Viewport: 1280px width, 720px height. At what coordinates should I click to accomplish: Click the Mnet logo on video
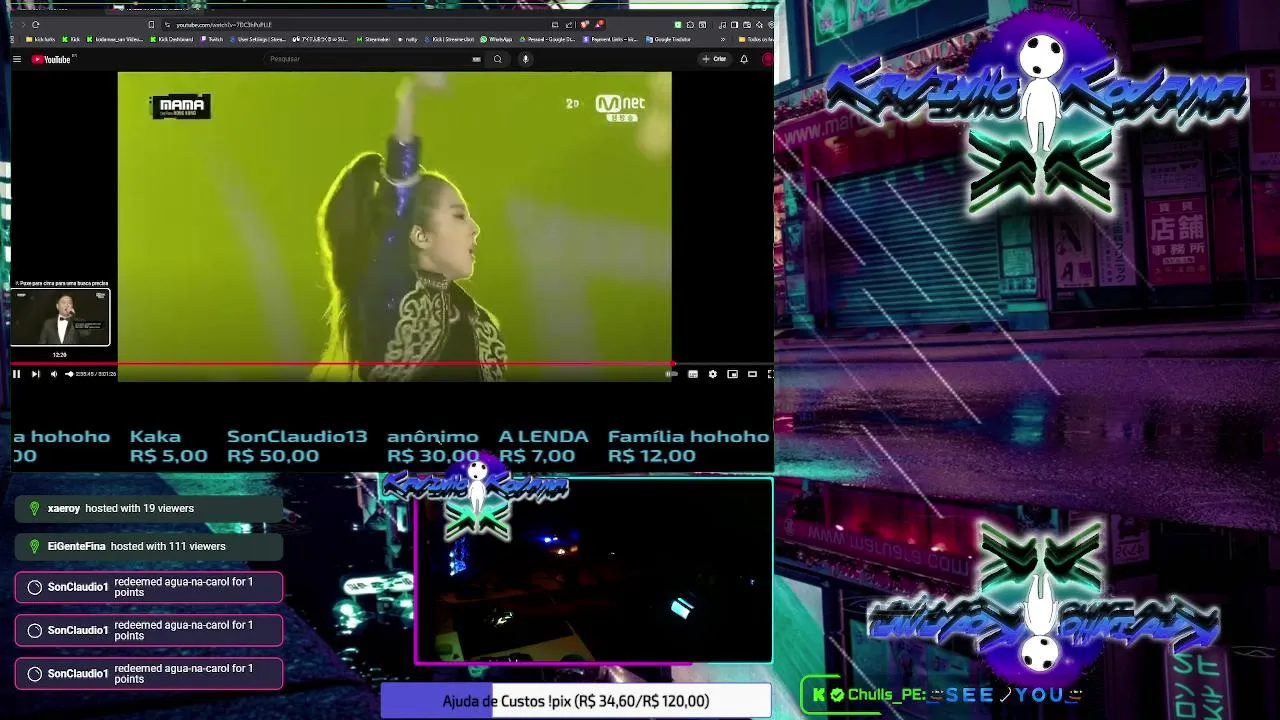(620, 108)
